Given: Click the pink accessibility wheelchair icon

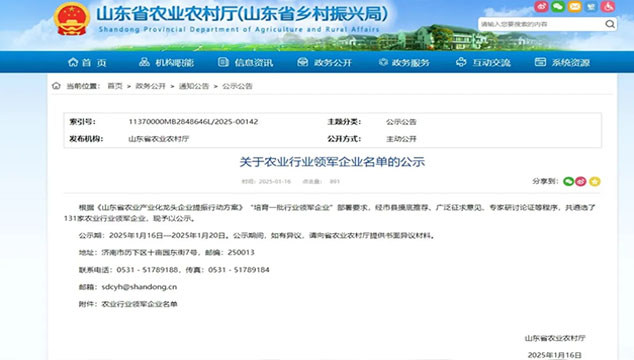Looking at the screenshot, I should click(x=608, y=6).
